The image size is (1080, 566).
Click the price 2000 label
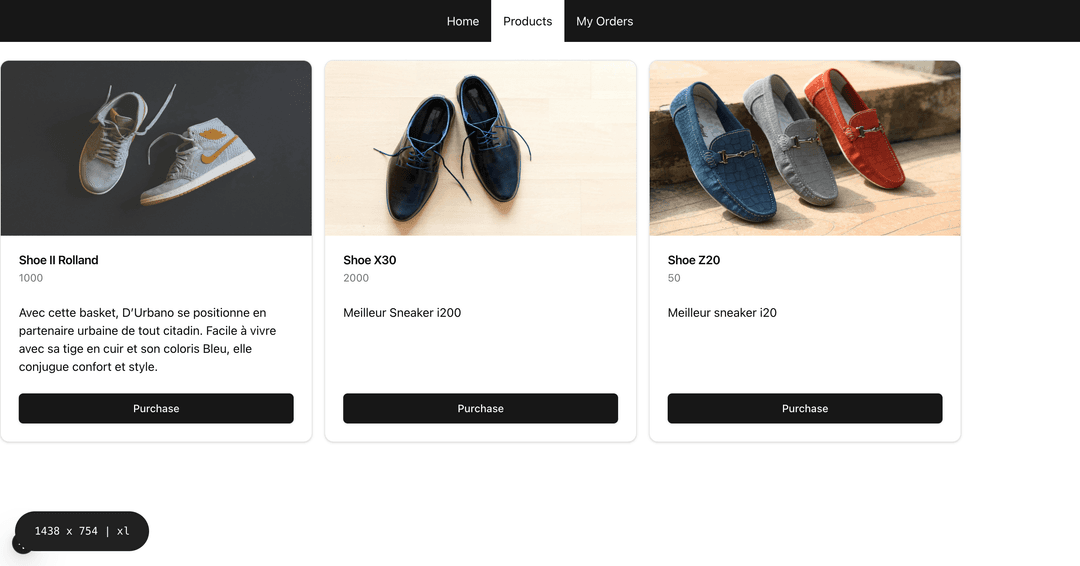pos(356,278)
